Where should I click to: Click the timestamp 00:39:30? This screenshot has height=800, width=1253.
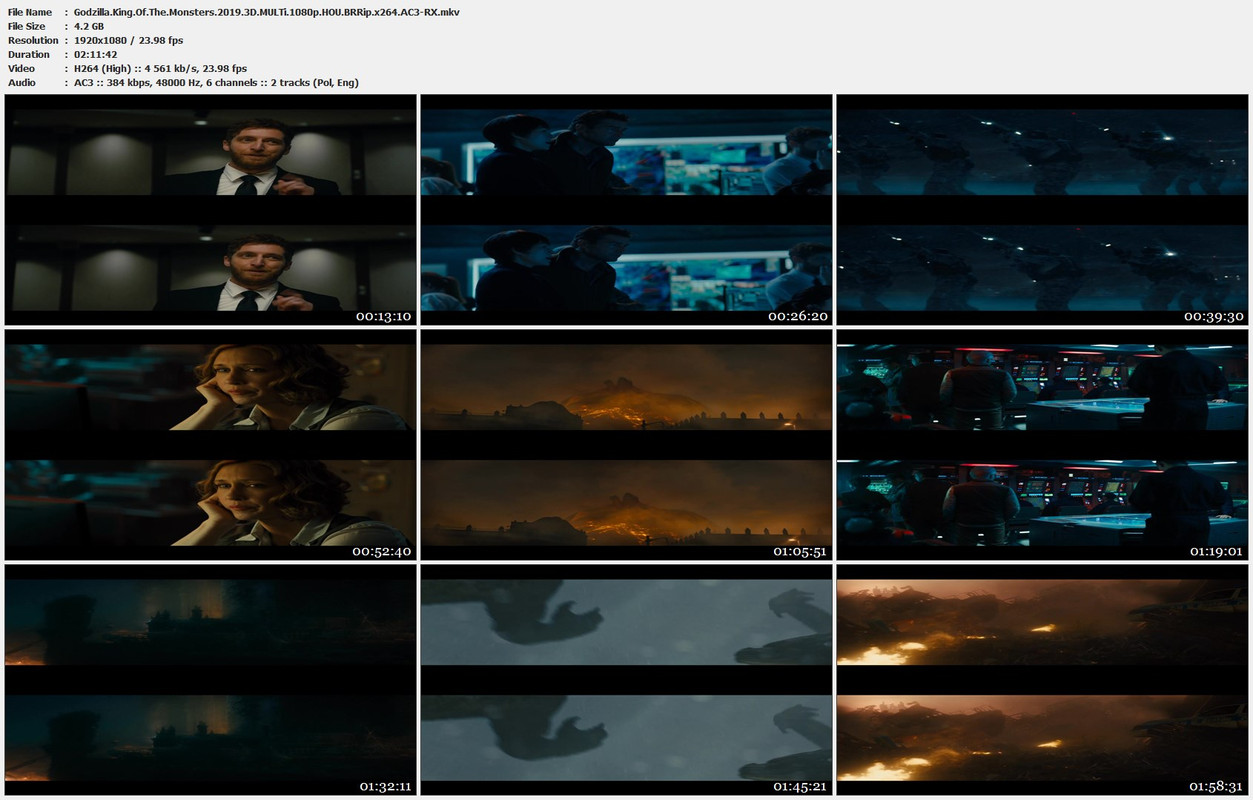pyautogui.click(x=1215, y=316)
